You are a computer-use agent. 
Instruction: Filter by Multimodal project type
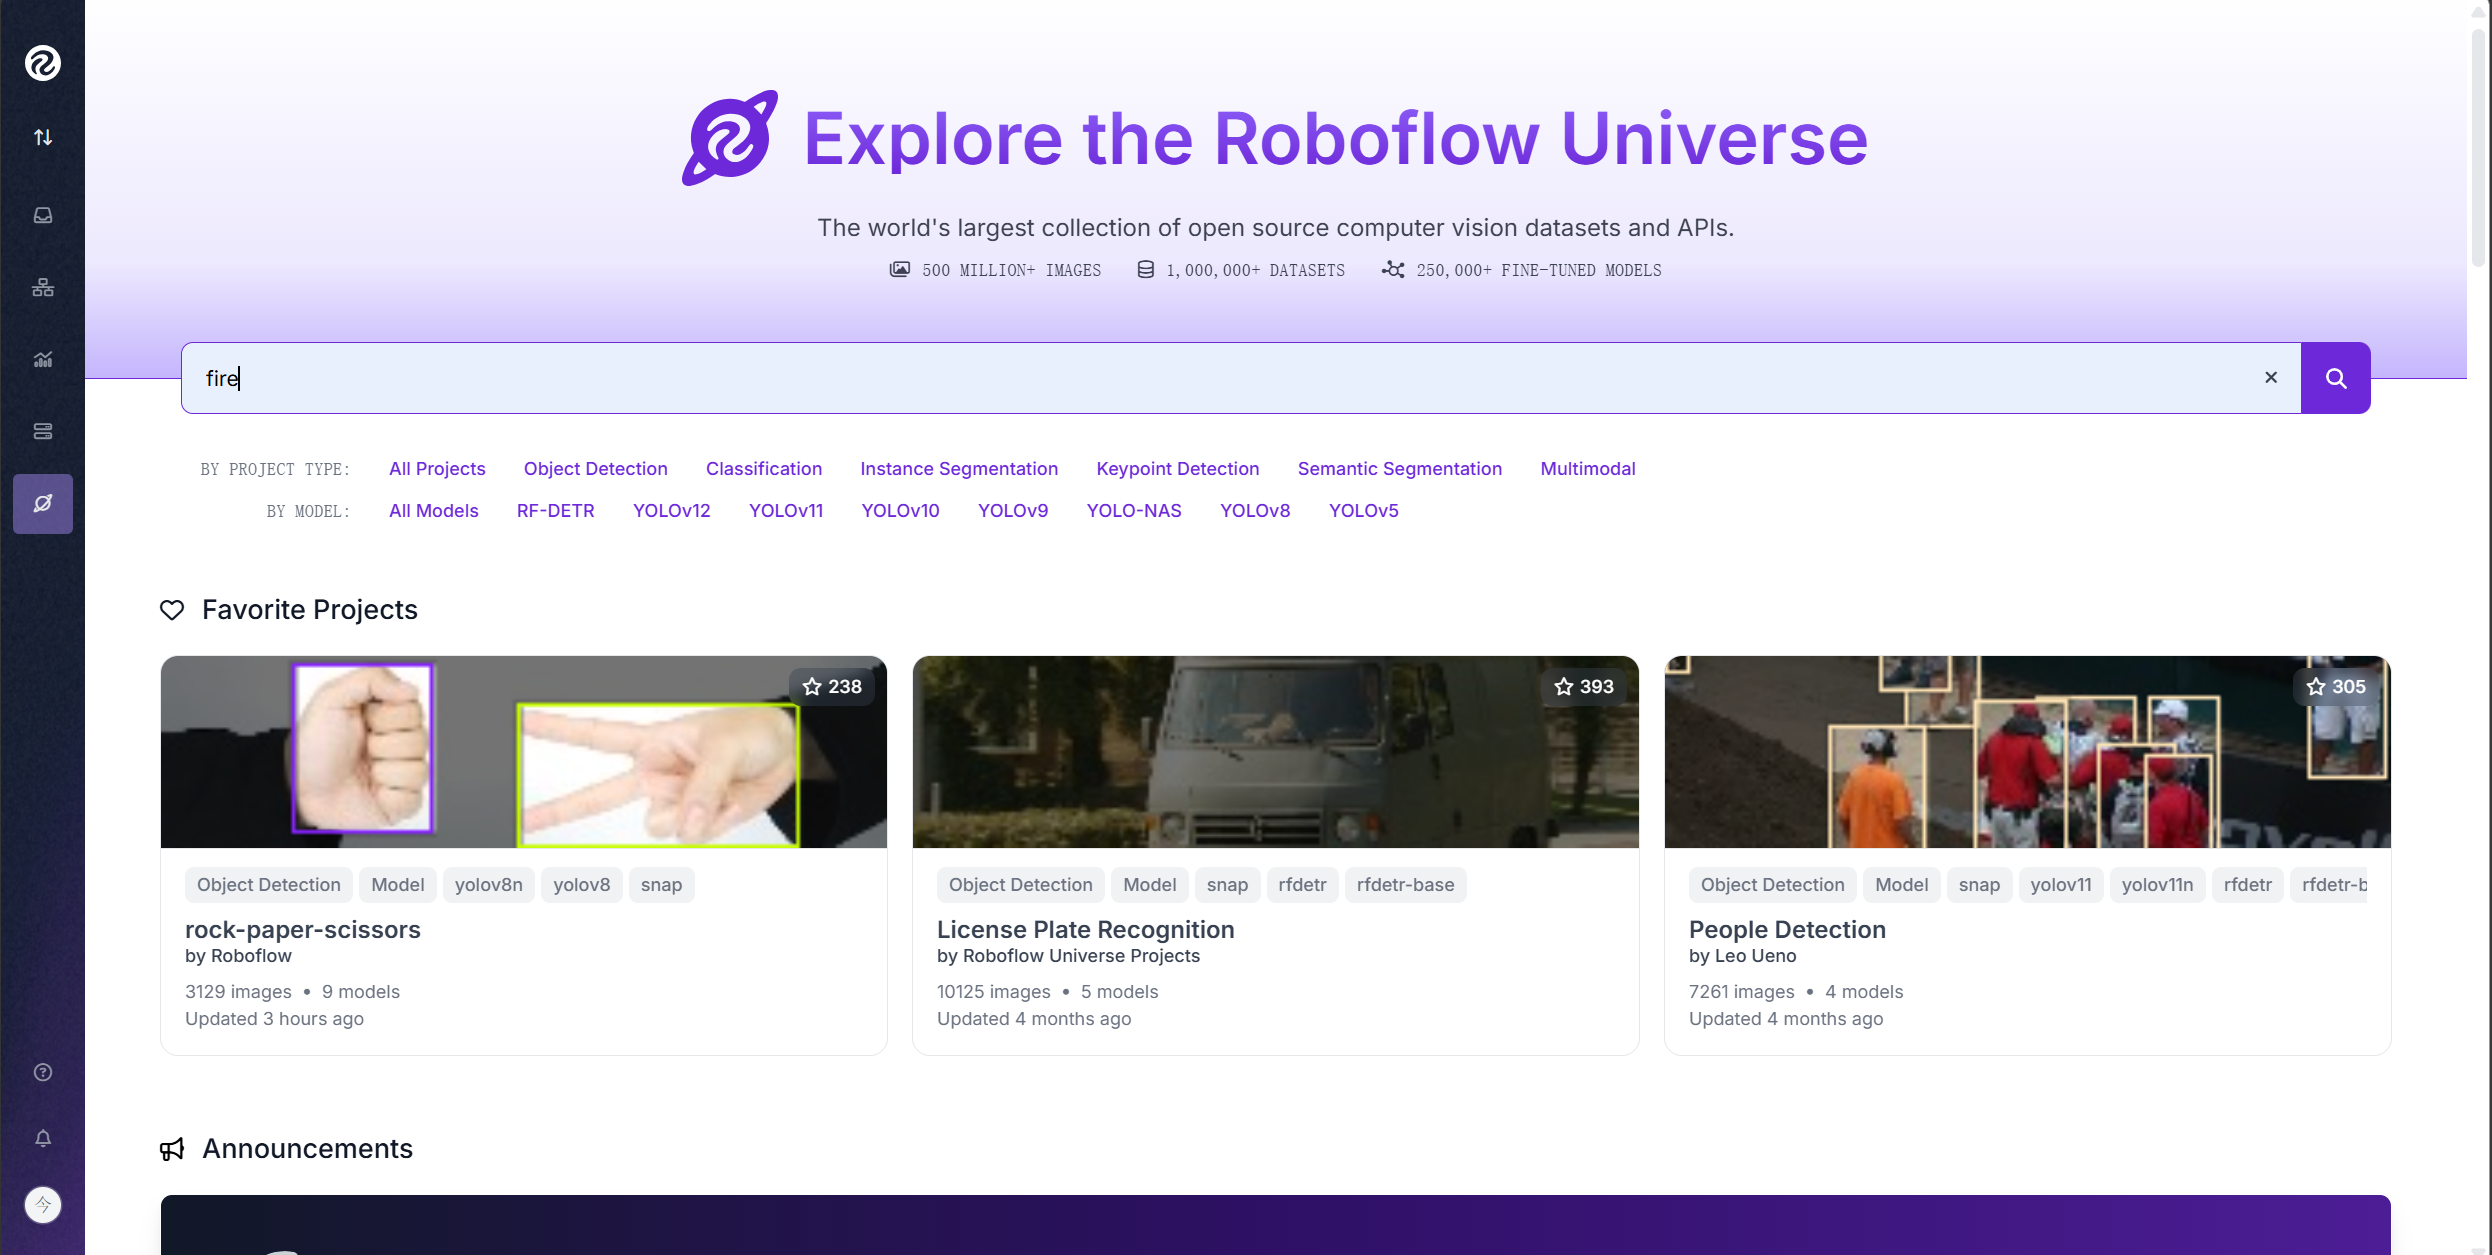1588,469
